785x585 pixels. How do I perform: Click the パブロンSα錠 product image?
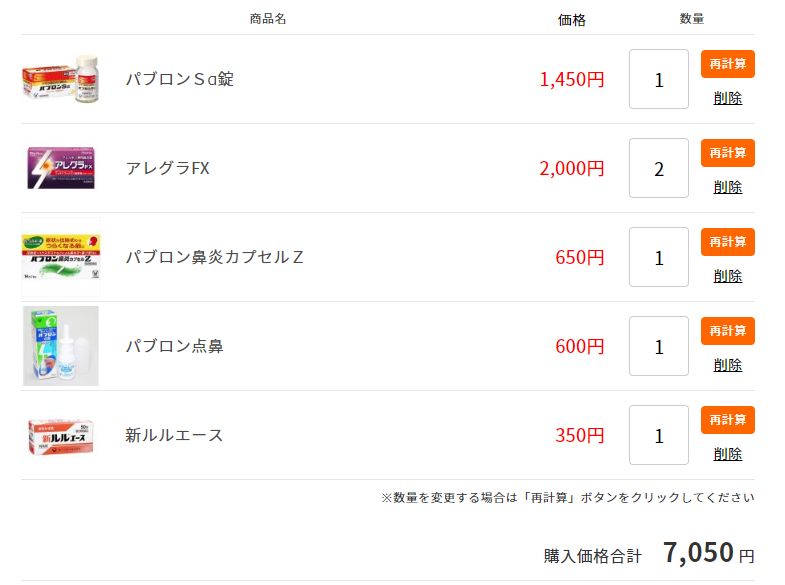point(61,79)
